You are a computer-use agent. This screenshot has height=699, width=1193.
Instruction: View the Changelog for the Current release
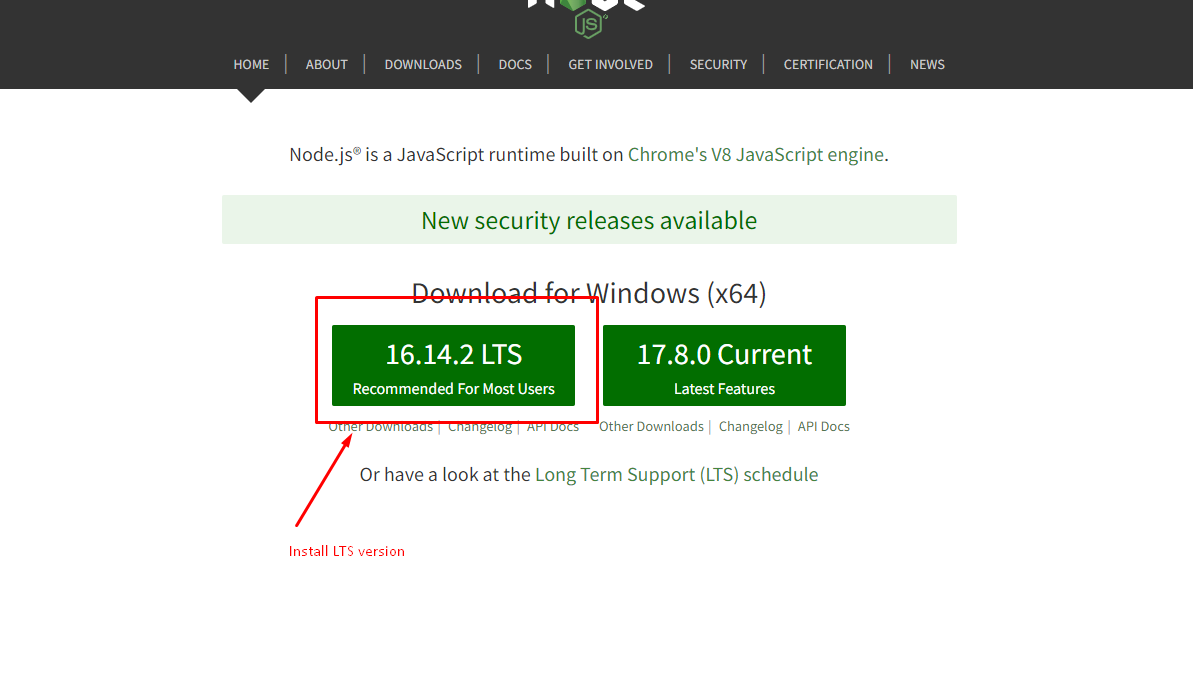point(750,427)
